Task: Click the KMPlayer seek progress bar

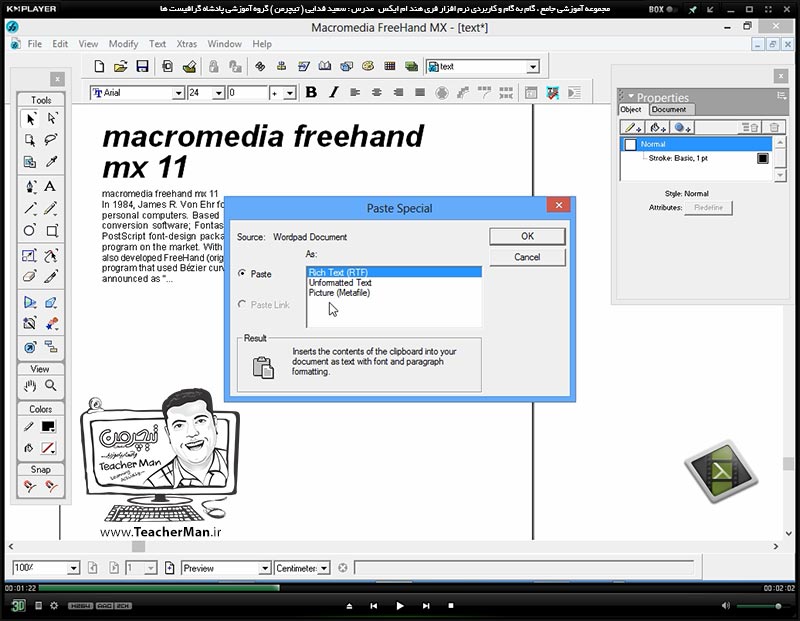Action: [x=400, y=588]
